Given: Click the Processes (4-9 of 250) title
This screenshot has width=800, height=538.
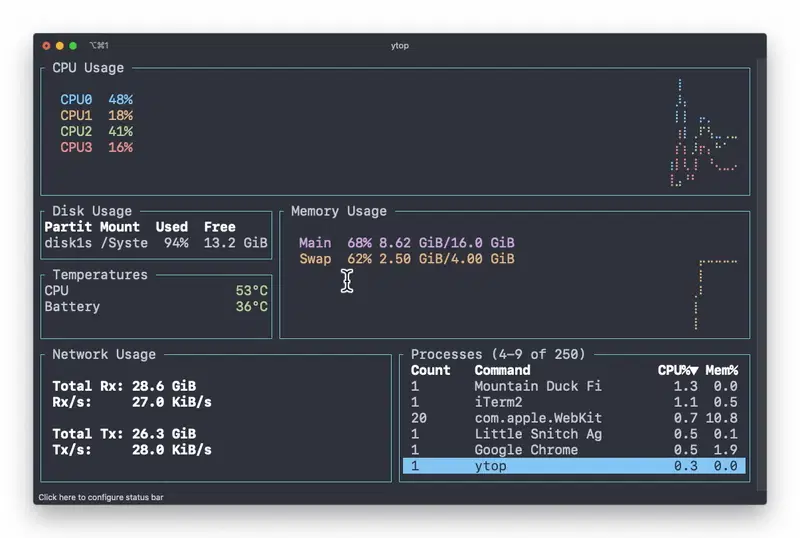Looking at the screenshot, I should tap(498, 354).
